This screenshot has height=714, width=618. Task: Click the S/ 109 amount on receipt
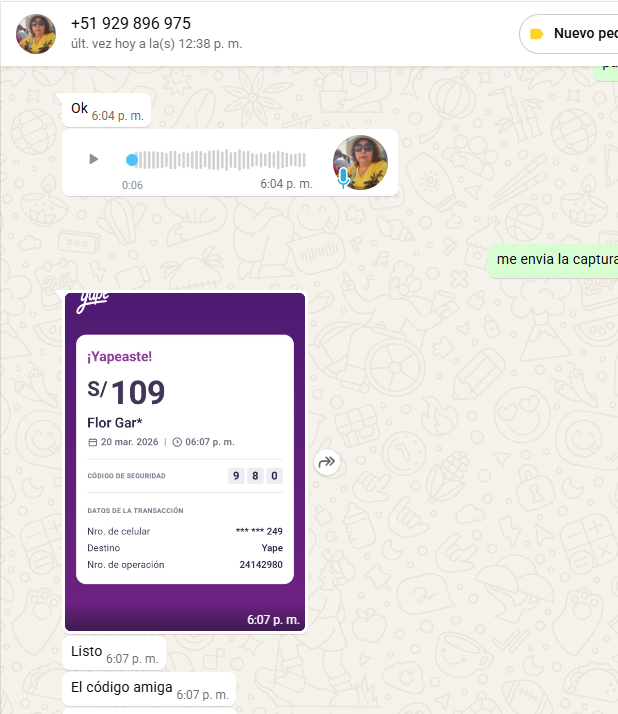(126, 392)
